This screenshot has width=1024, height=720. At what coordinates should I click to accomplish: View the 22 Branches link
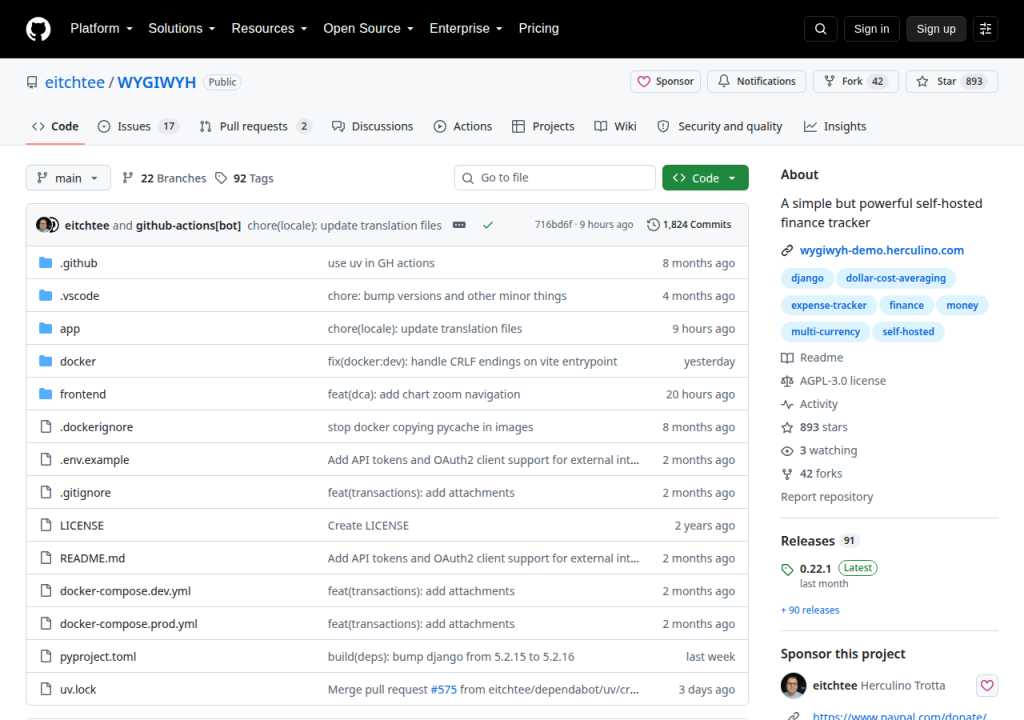point(164,178)
